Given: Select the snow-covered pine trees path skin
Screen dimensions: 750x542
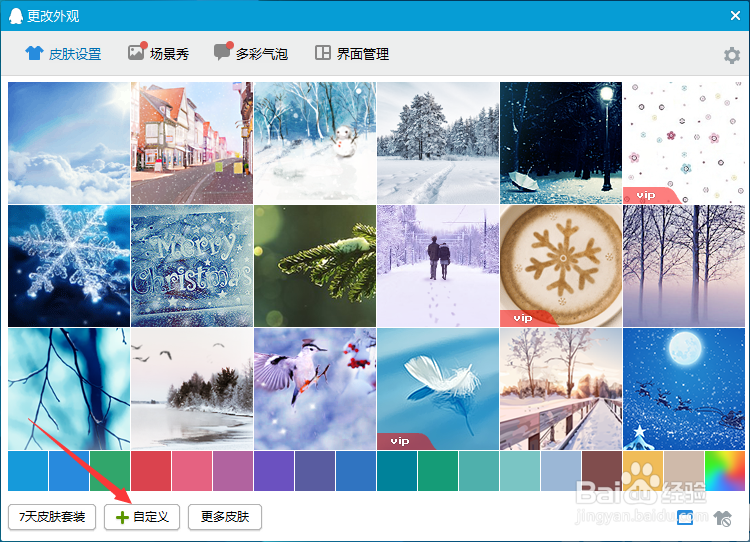Looking at the screenshot, I should [438, 143].
